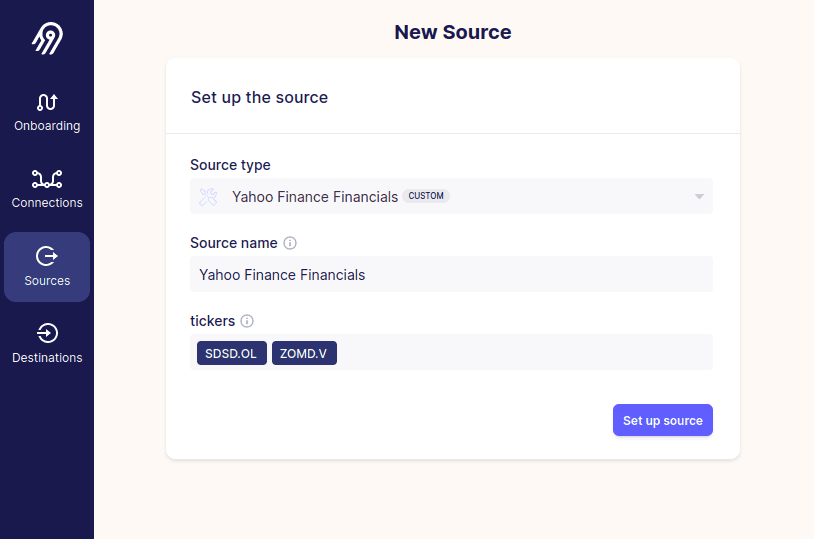Focus the Source name input field

point(451,274)
